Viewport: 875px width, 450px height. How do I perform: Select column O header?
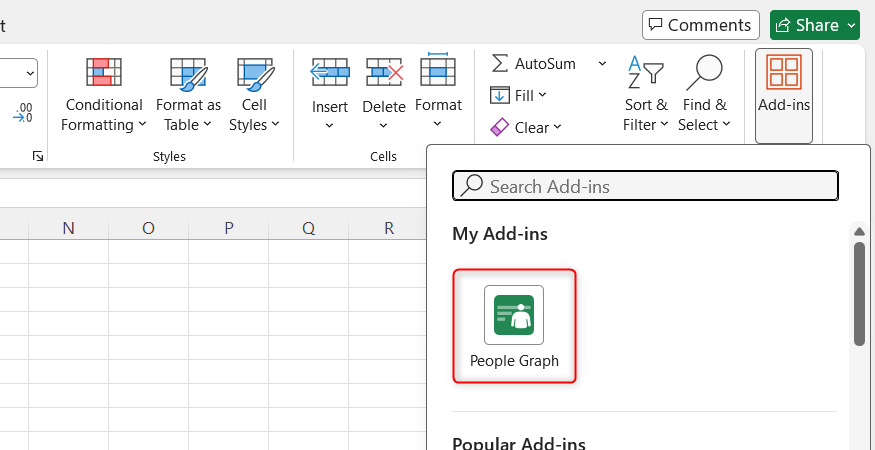click(148, 228)
